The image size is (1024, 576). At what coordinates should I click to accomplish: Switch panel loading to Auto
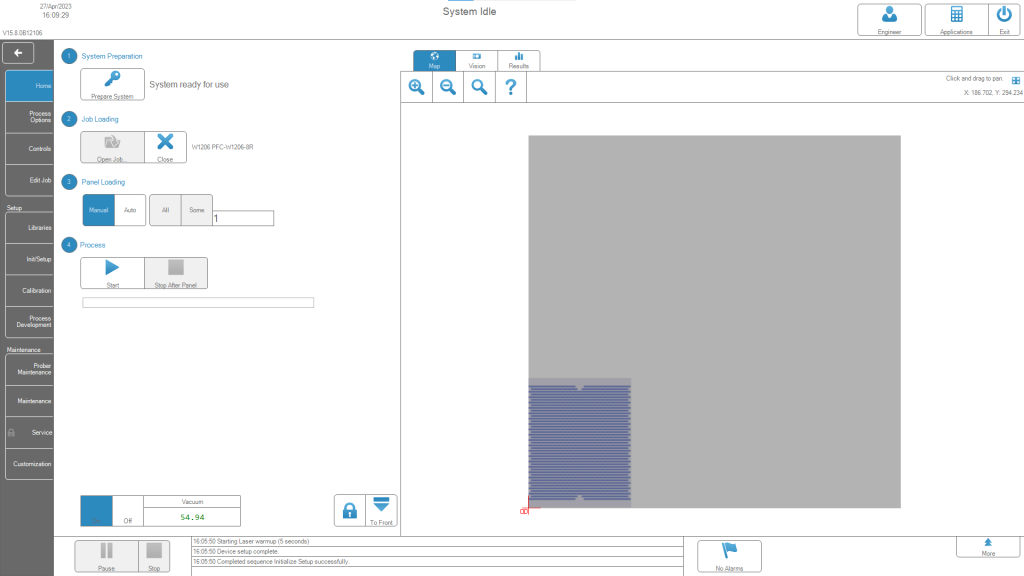(x=130, y=210)
